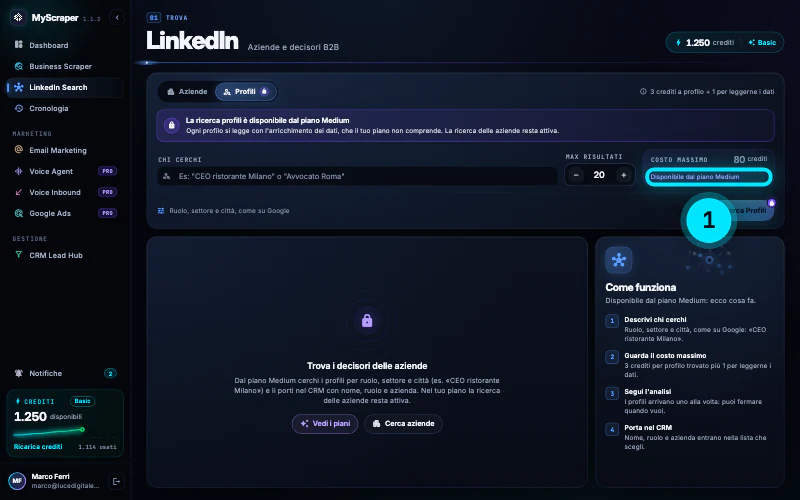This screenshot has width=800, height=500.
Task: Increase max risultati with plus button
Action: (x=623, y=175)
